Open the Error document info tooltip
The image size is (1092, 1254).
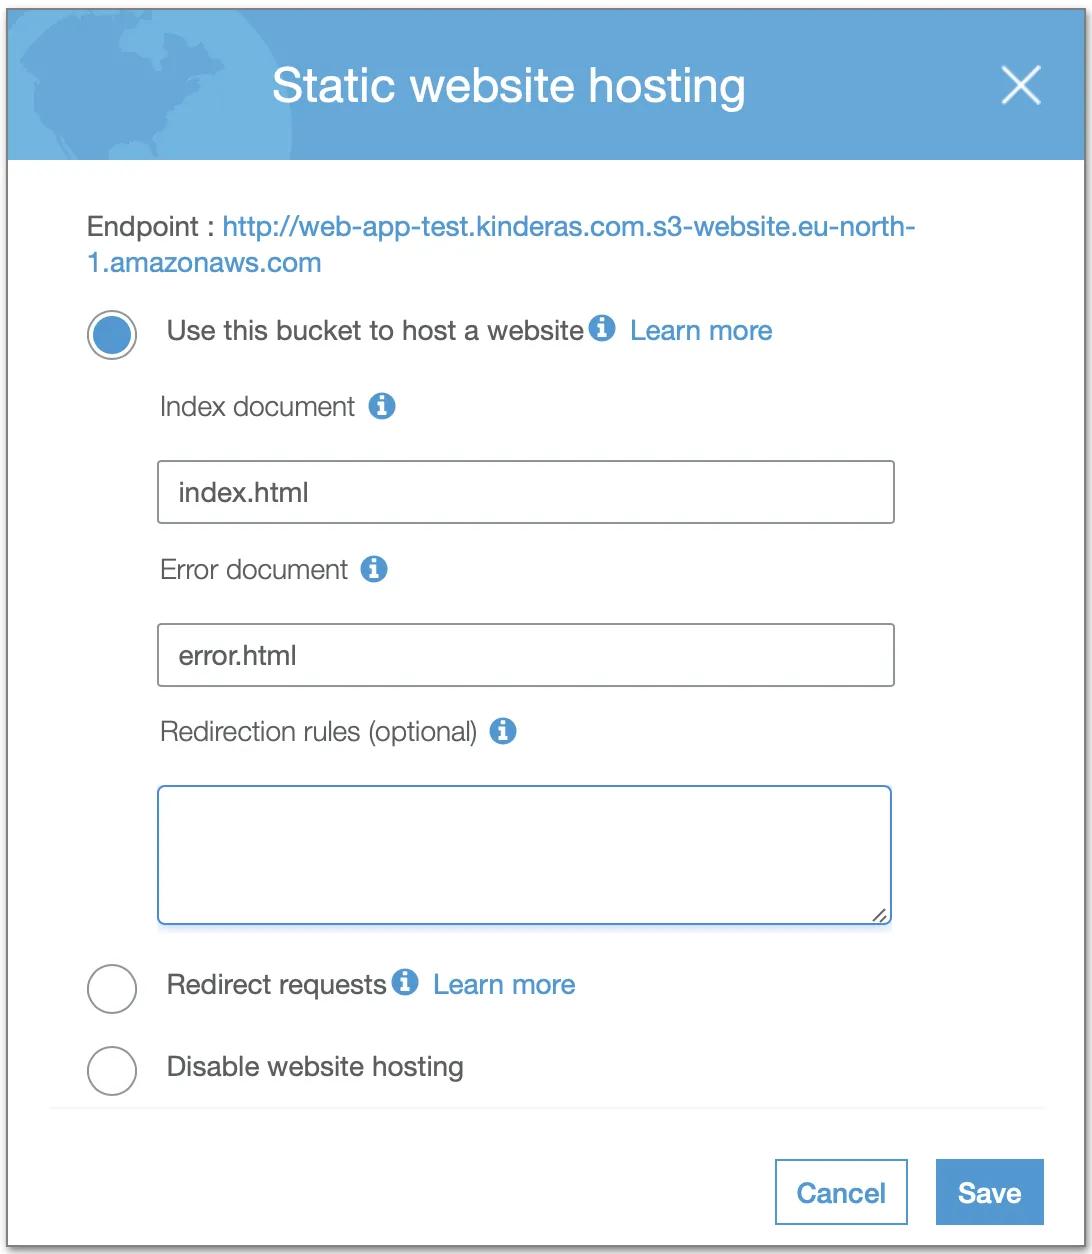374,569
